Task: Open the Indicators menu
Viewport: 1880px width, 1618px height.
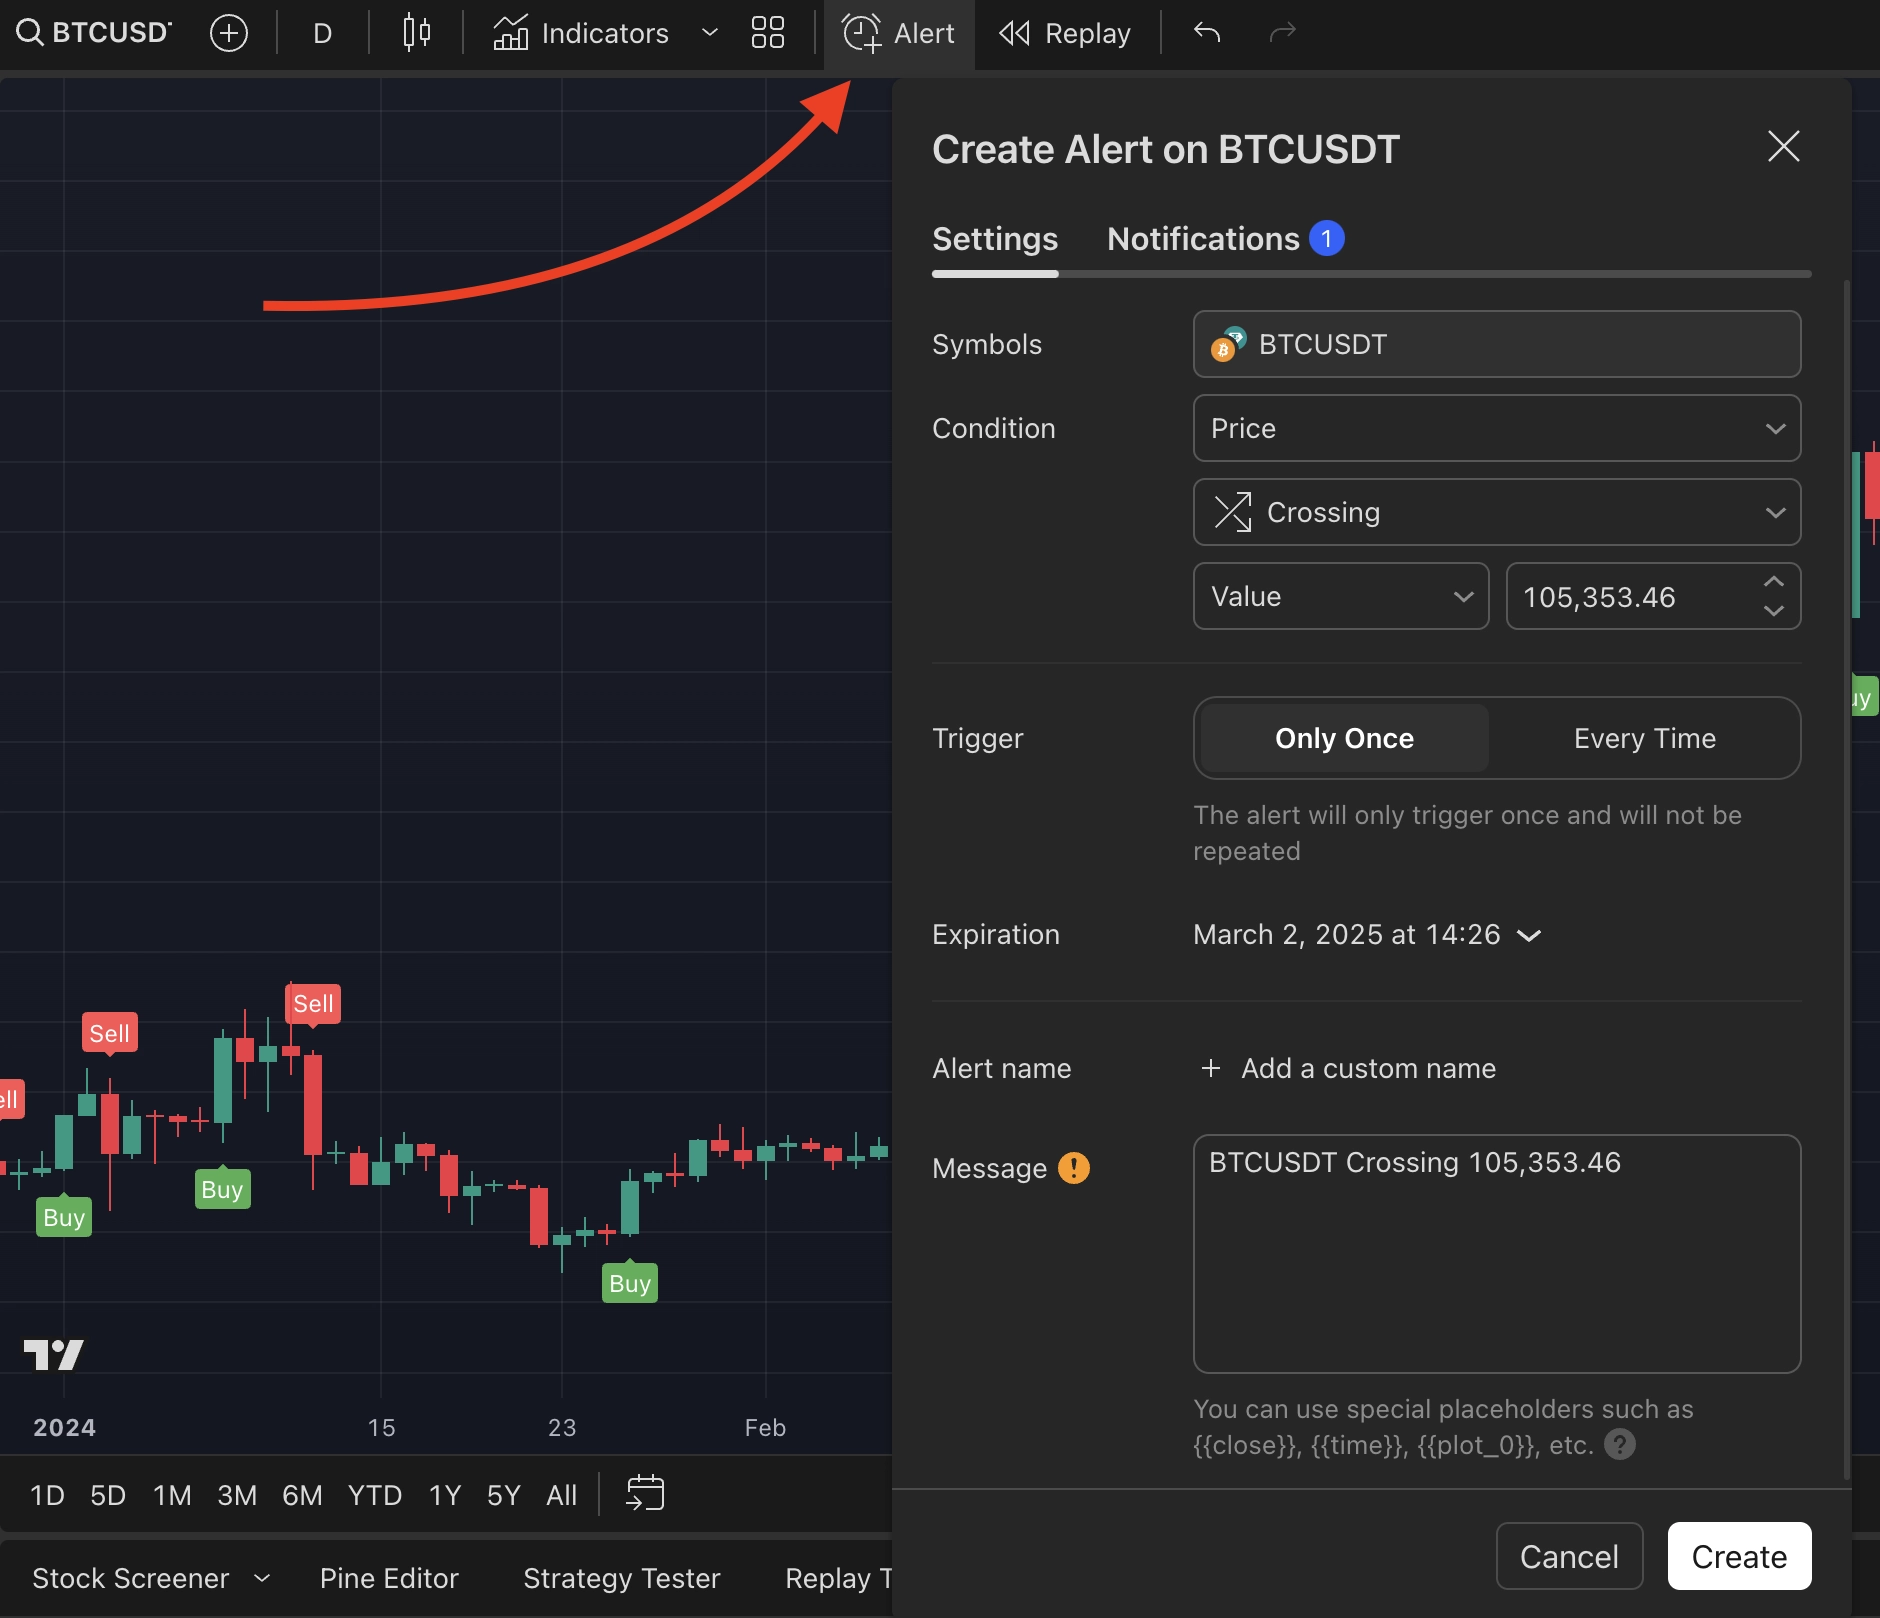Action: (581, 33)
